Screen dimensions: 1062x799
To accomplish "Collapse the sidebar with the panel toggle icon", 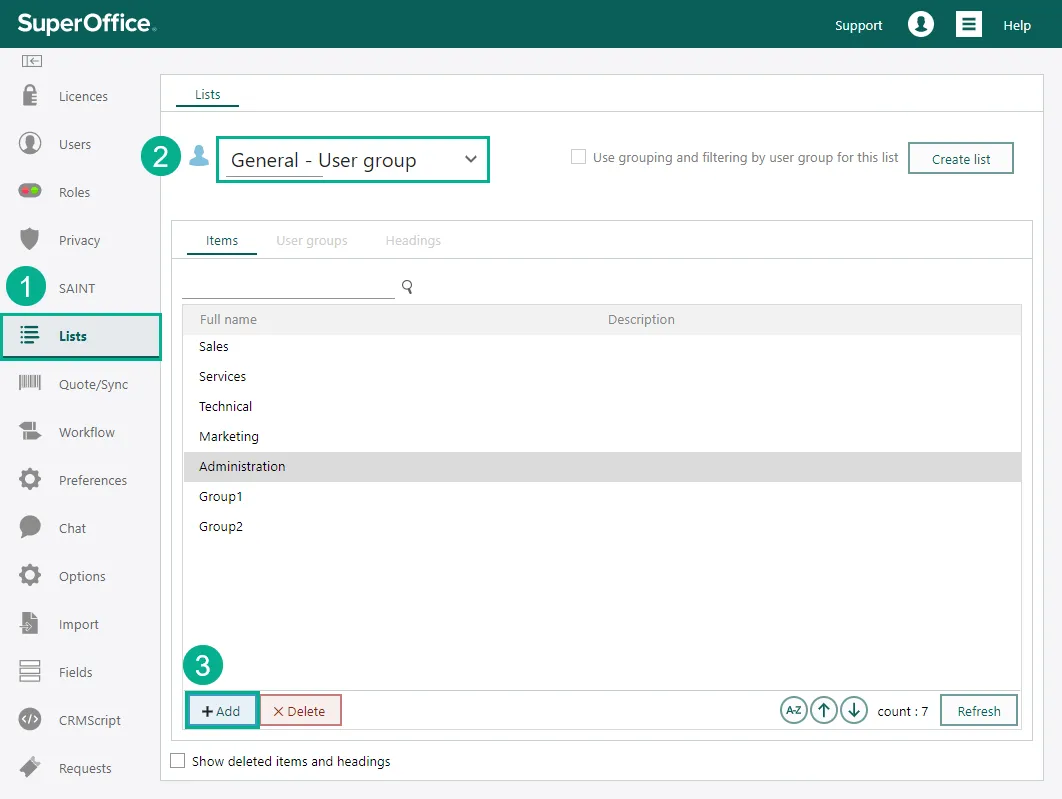I will pos(32,61).
